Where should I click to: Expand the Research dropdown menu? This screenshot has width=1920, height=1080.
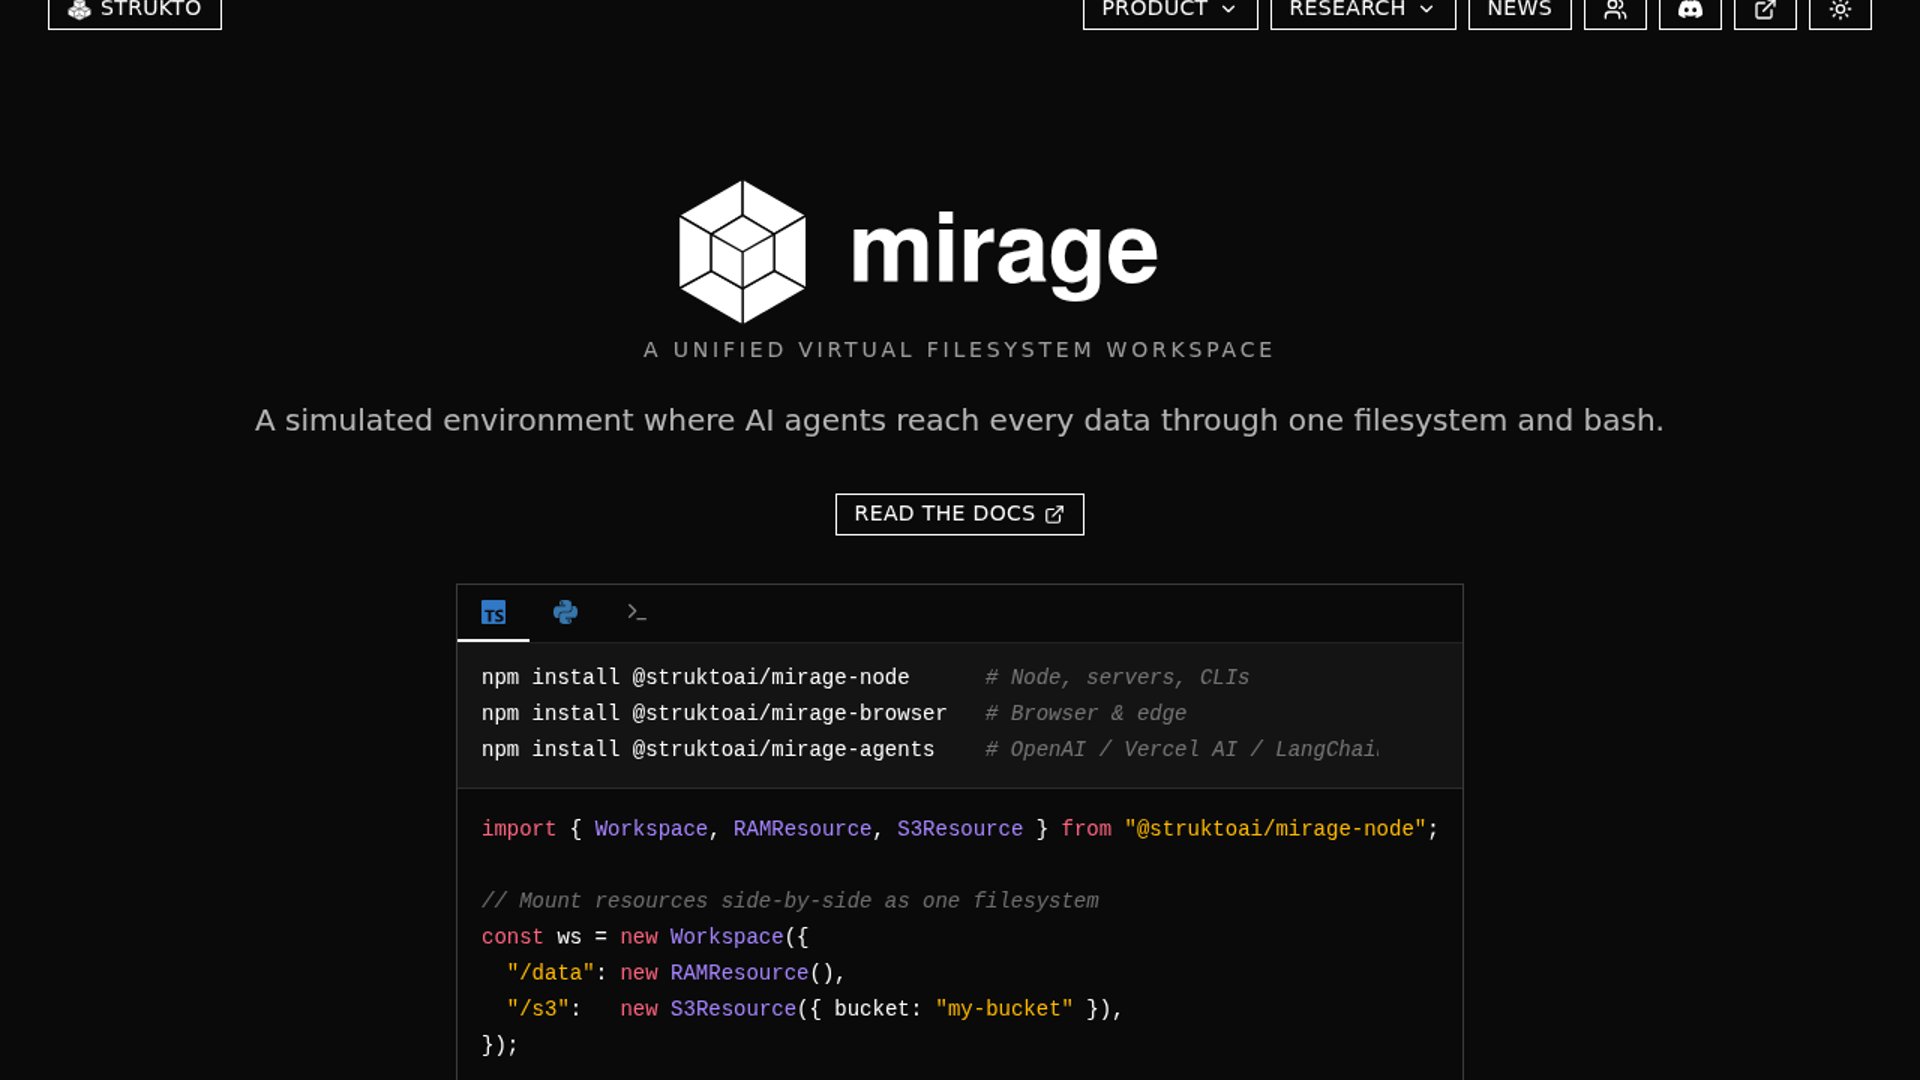click(x=1363, y=10)
